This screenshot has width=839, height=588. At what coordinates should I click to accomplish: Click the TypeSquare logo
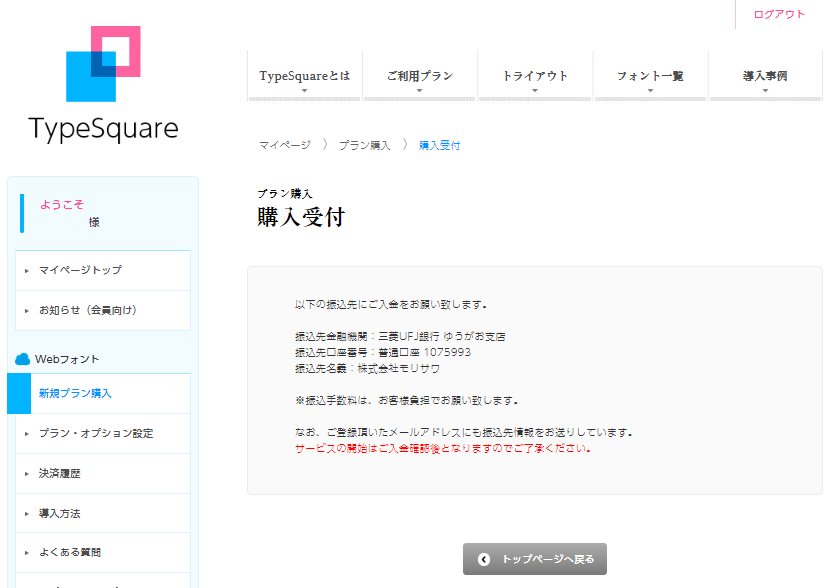[102, 80]
